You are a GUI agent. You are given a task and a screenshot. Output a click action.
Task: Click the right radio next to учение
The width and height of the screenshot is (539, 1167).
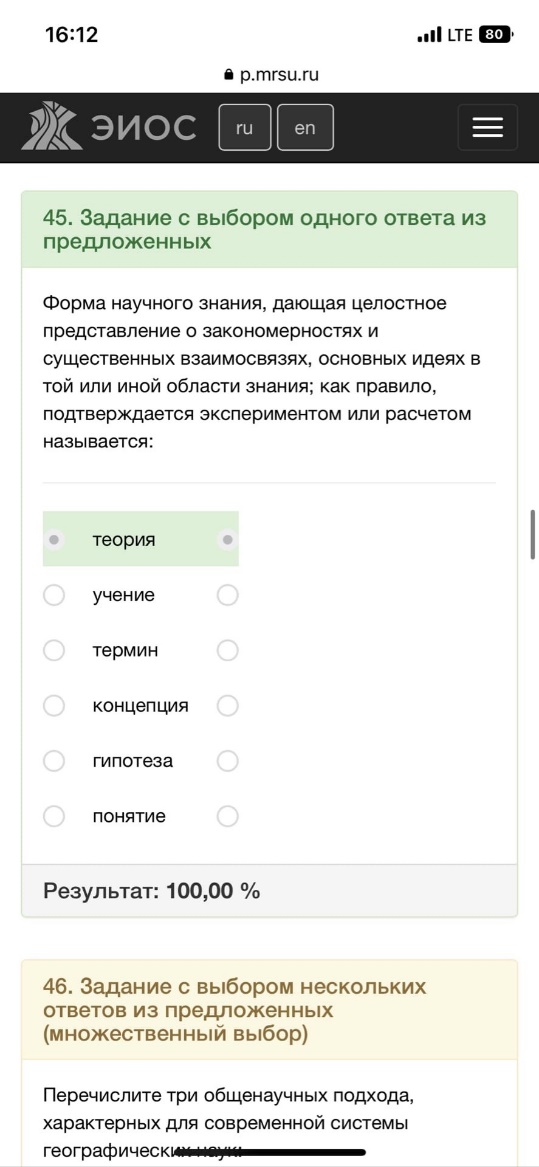[227, 595]
